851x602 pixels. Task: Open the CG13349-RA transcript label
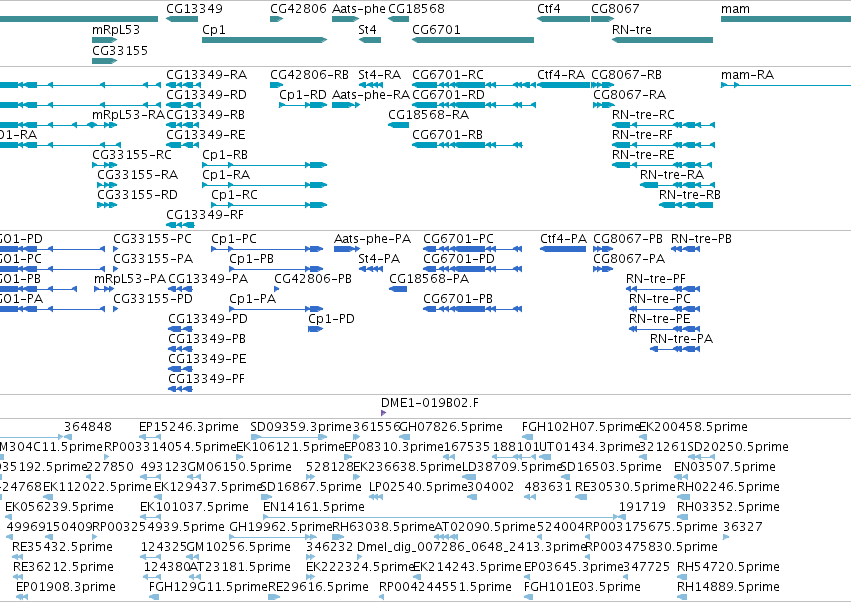(x=206, y=74)
